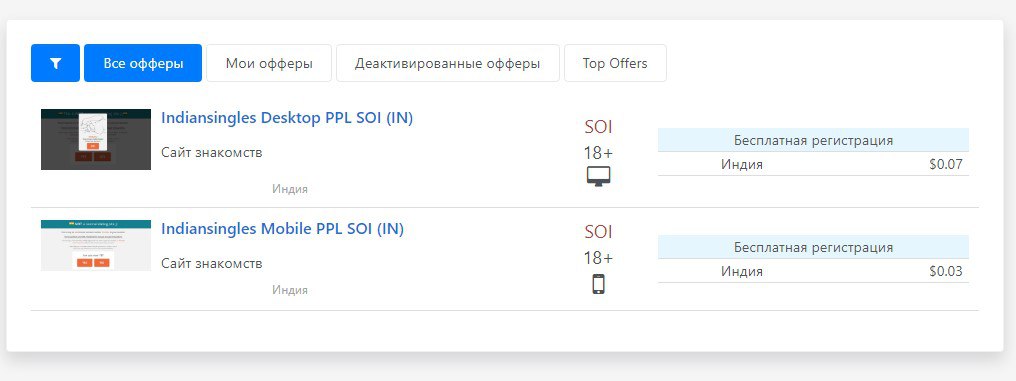Viewport: 1016px width, 381px height.
Task: Select the $0.07 India payout row
Action: [x=813, y=164]
